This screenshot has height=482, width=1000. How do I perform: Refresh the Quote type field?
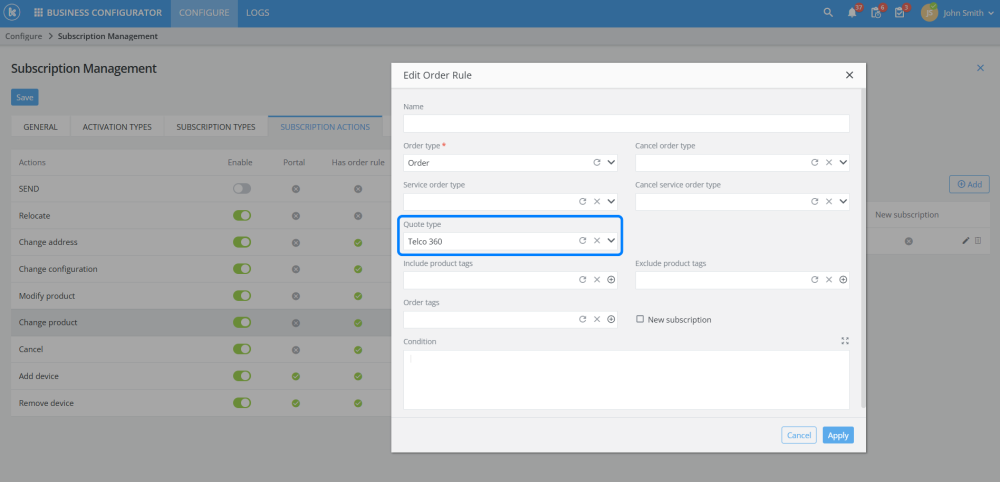tap(582, 241)
